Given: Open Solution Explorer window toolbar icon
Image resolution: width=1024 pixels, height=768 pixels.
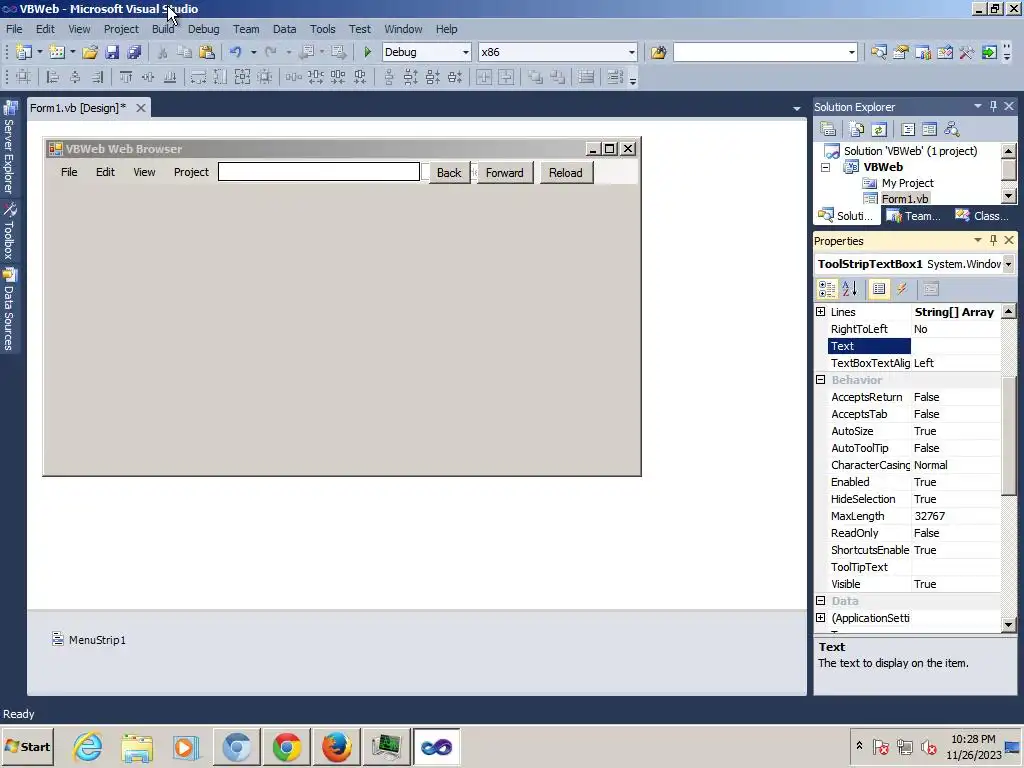Looking at the screenshot, I should [878, 52].
